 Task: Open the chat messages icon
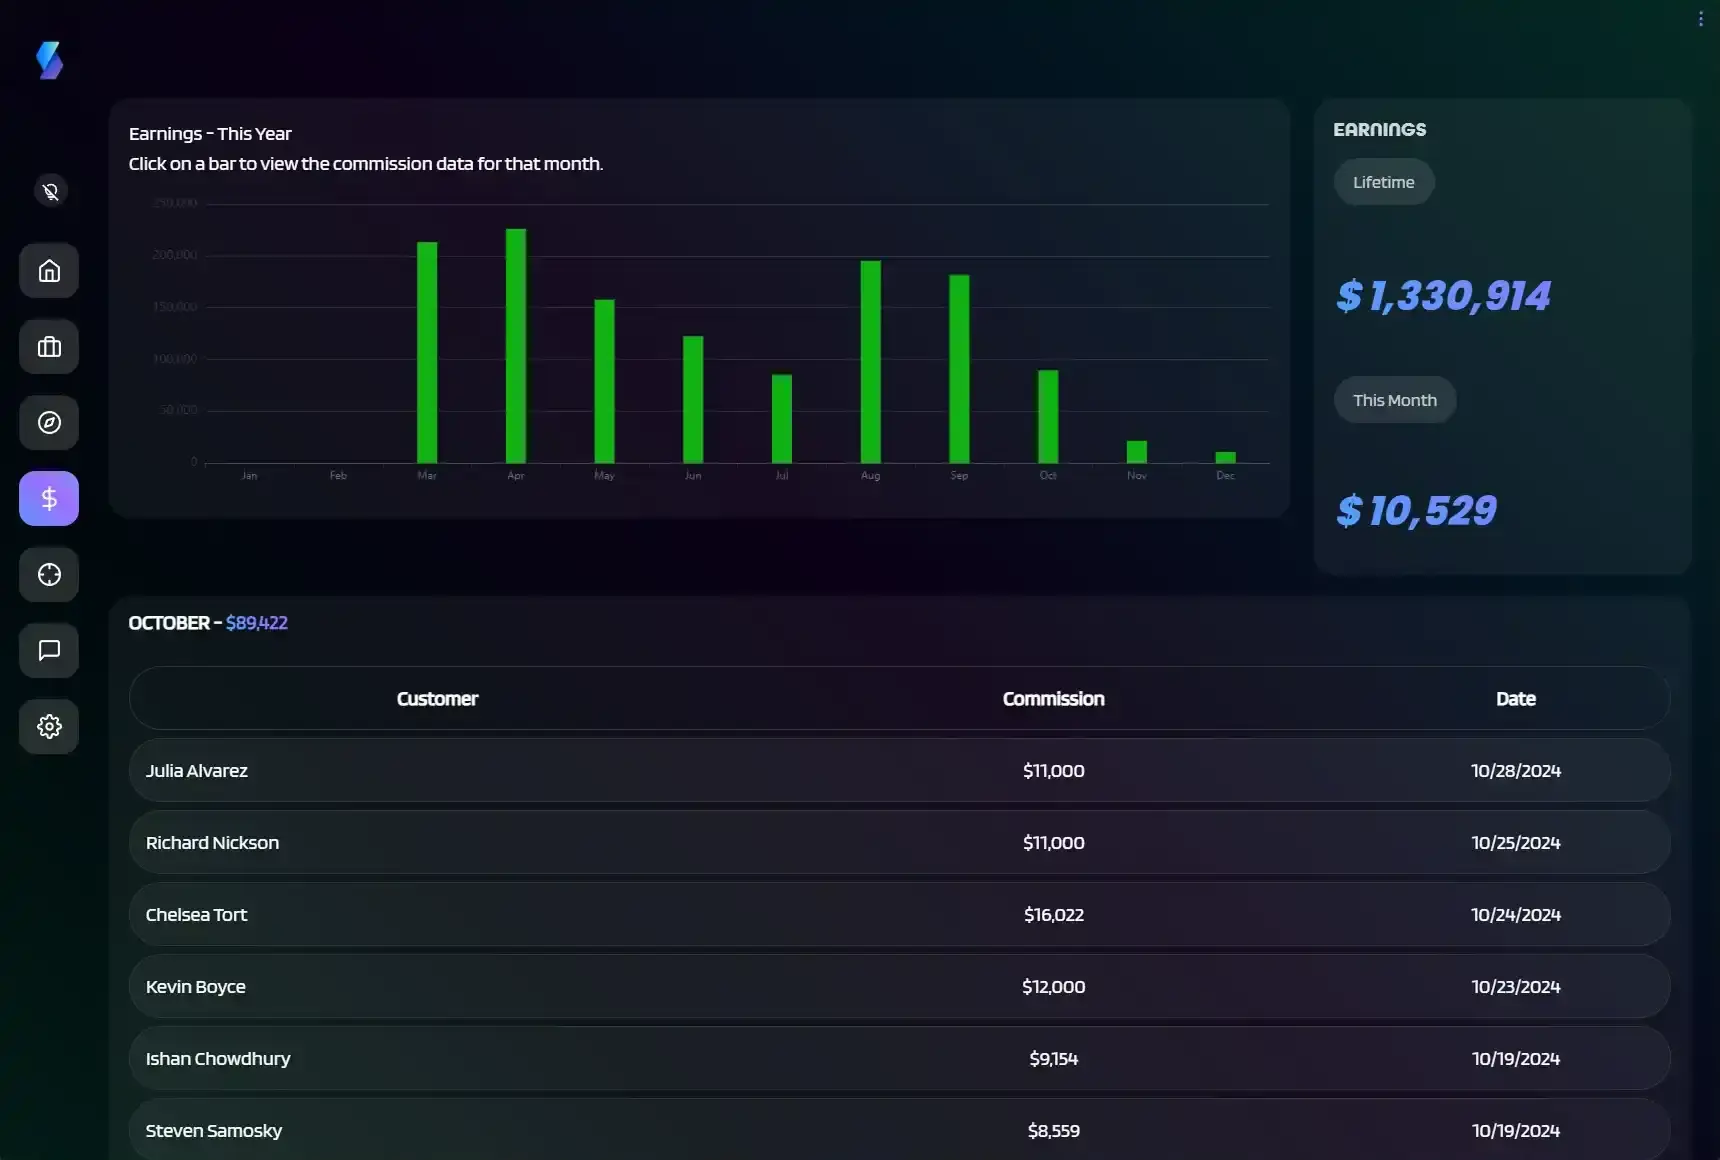[49, 651]
